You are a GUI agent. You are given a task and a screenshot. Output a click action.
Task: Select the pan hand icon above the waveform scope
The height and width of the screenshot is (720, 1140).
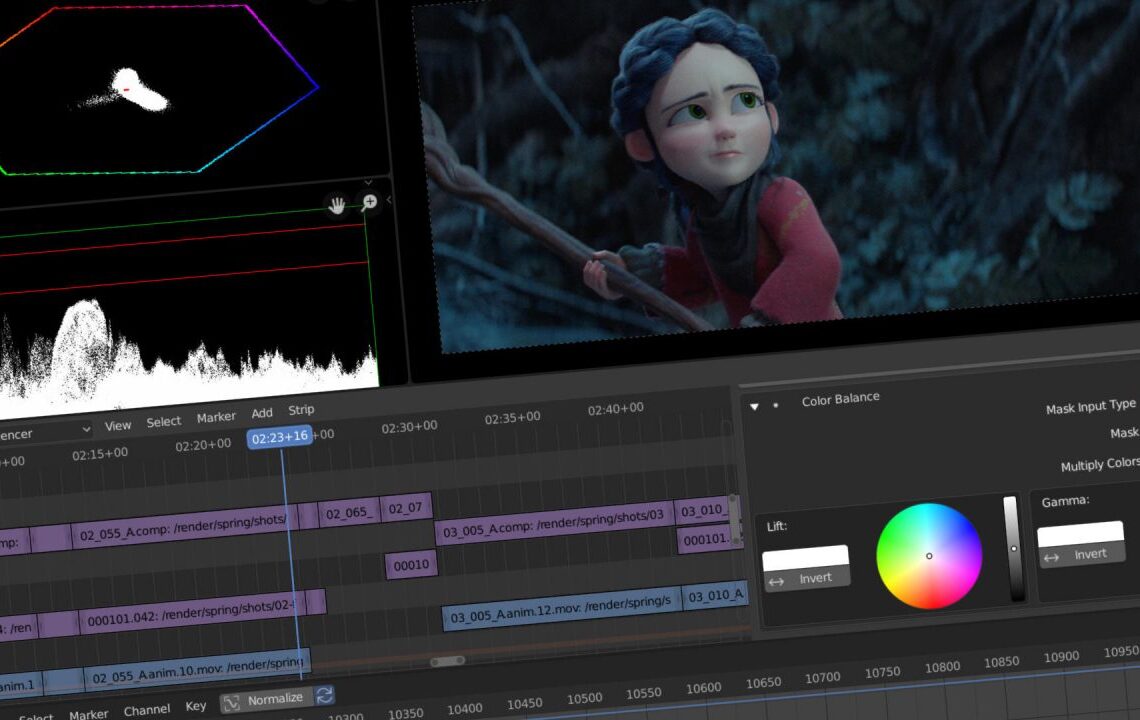pos(337,204)
